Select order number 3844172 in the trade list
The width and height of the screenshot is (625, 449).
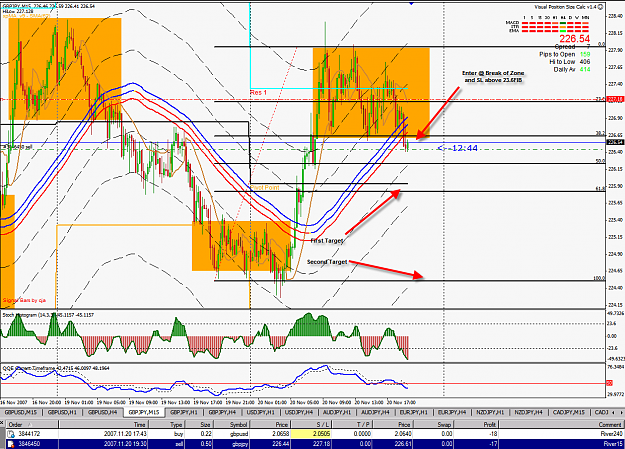(29, 434)
